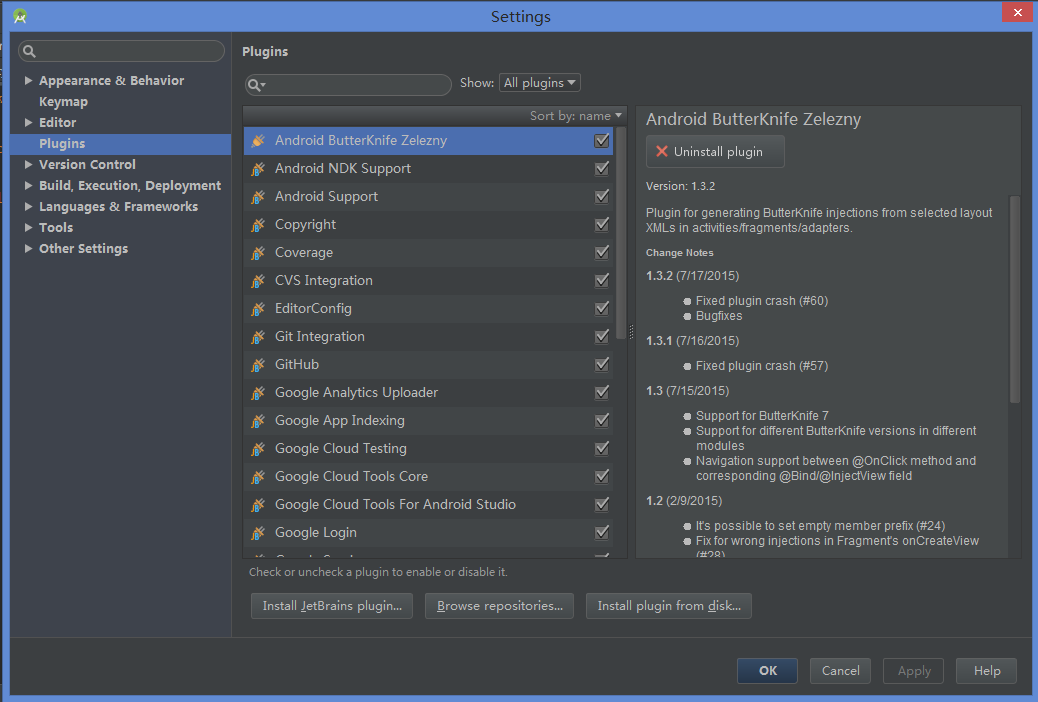This screenshot has height=702, width=1038.
Task: Click the GitHub plugin icon
Action: pos(258,365)
